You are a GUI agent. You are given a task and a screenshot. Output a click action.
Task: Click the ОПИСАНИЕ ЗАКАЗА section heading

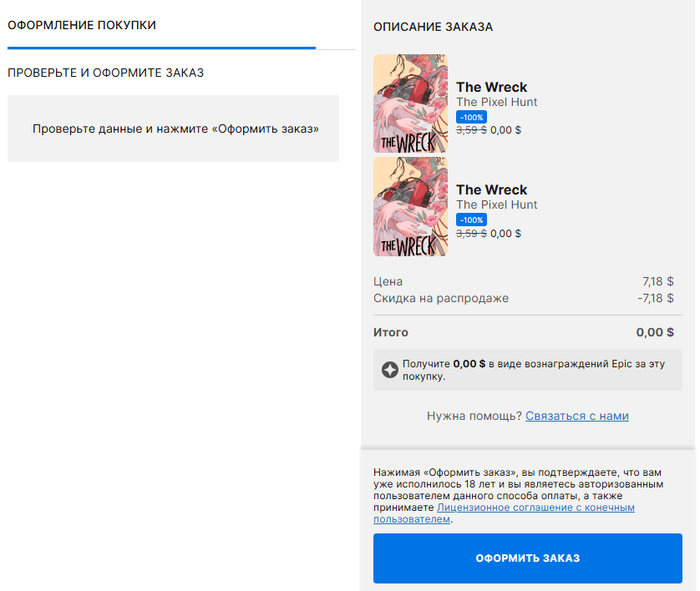(433, 27)
